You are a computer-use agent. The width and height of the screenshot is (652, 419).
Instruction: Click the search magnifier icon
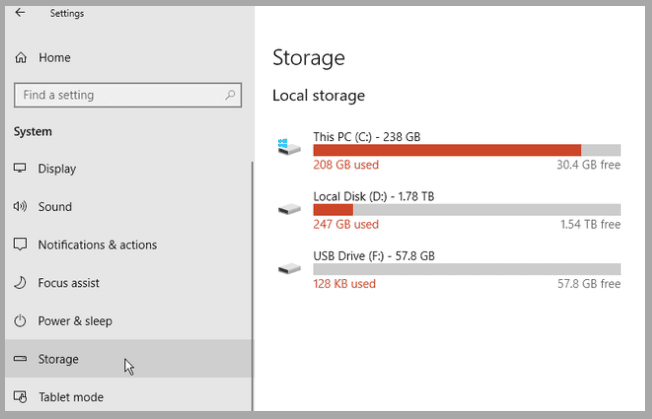point(231,95)
